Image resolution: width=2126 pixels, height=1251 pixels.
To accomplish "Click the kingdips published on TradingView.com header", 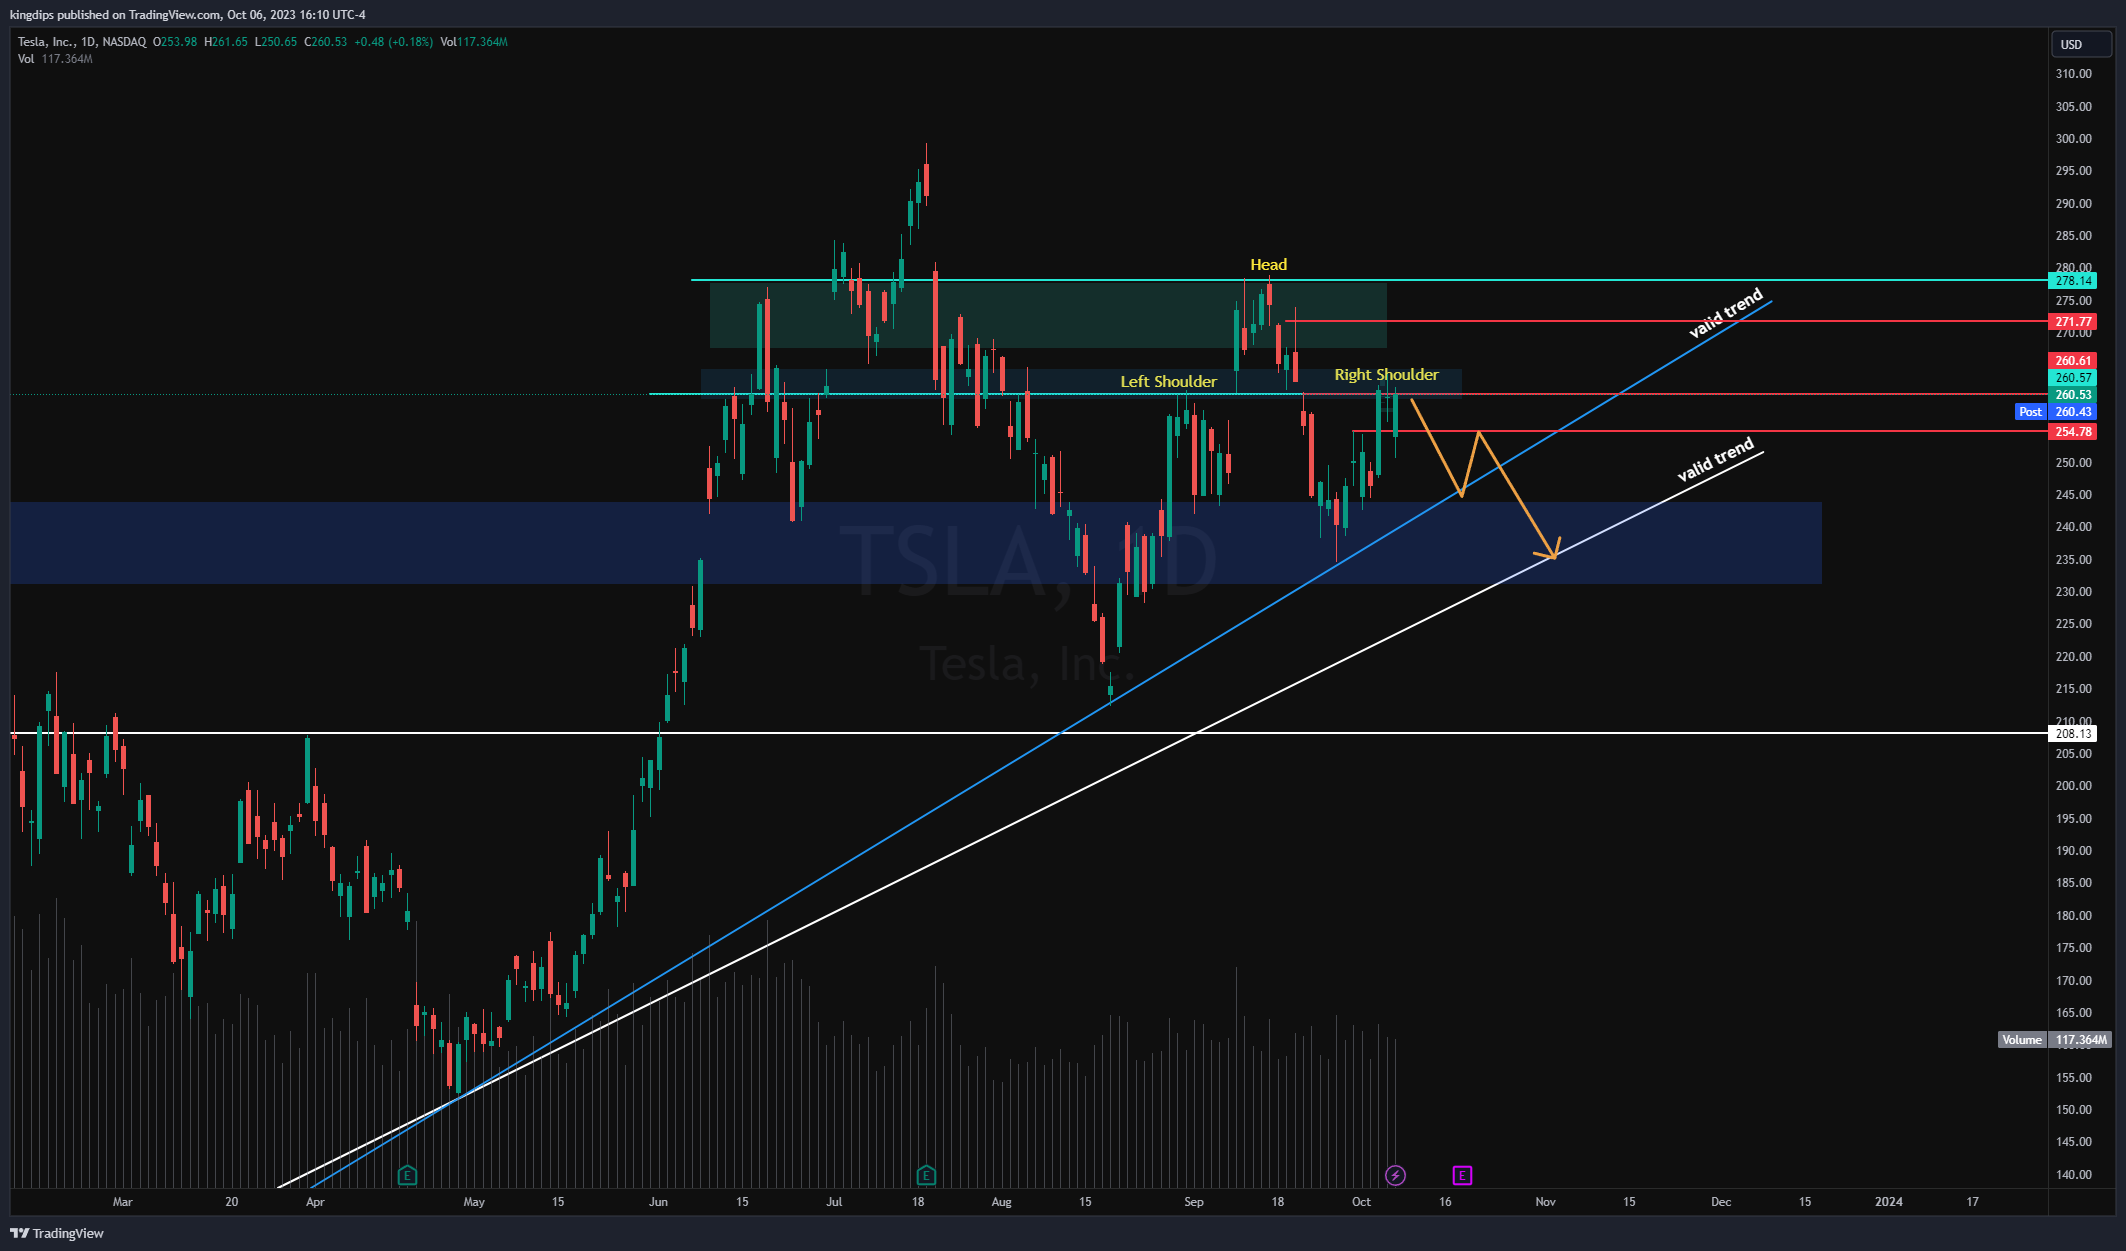I will click(x=187, y=14).
